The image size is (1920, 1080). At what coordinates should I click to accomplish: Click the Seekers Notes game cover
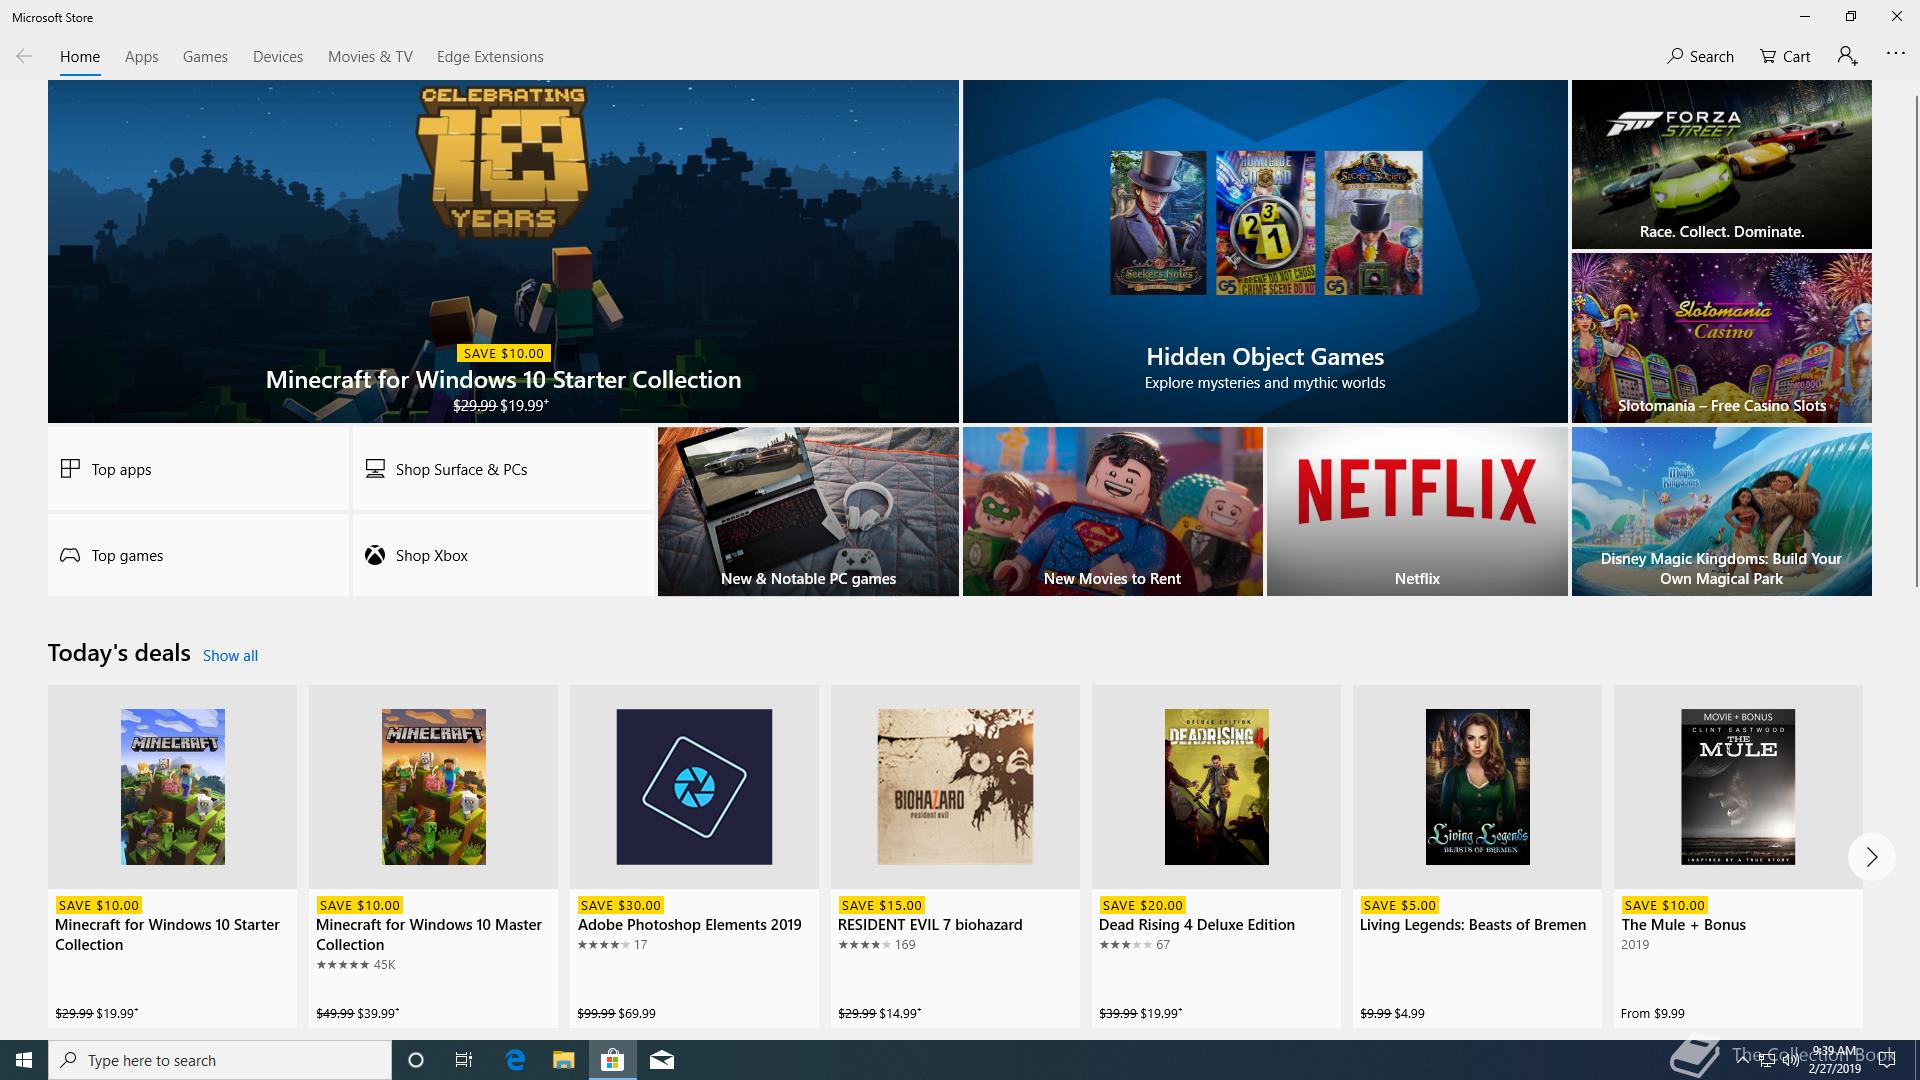tap(1158, 223)
